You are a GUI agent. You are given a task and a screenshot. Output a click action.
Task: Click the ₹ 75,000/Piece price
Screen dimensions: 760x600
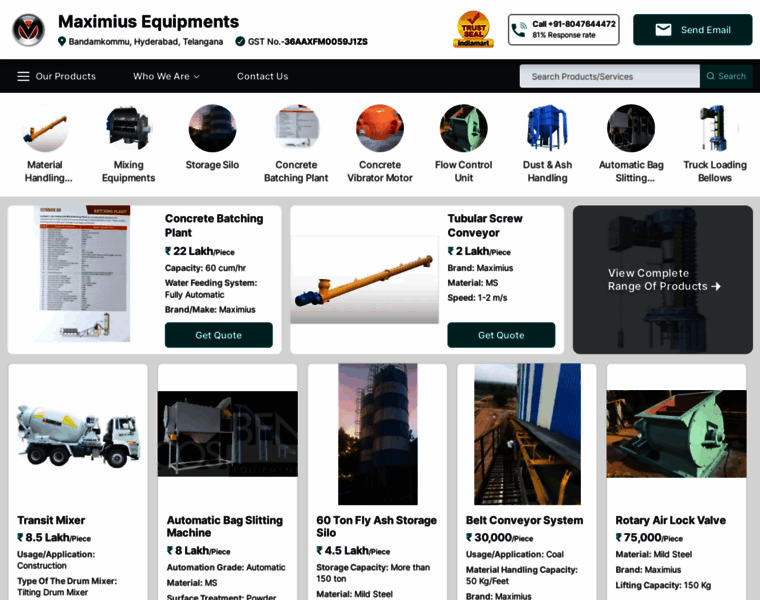coord(649,537)
